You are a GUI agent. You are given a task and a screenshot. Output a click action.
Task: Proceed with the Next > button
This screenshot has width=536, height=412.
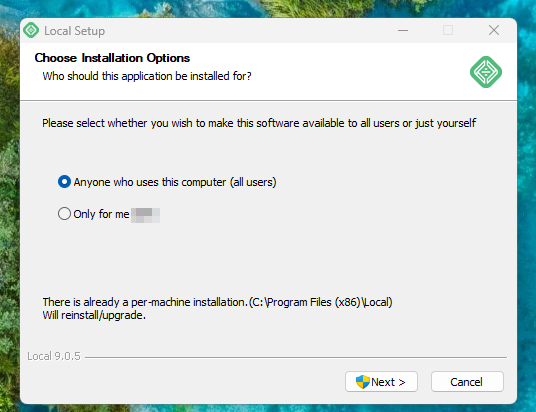click(381, 382)
